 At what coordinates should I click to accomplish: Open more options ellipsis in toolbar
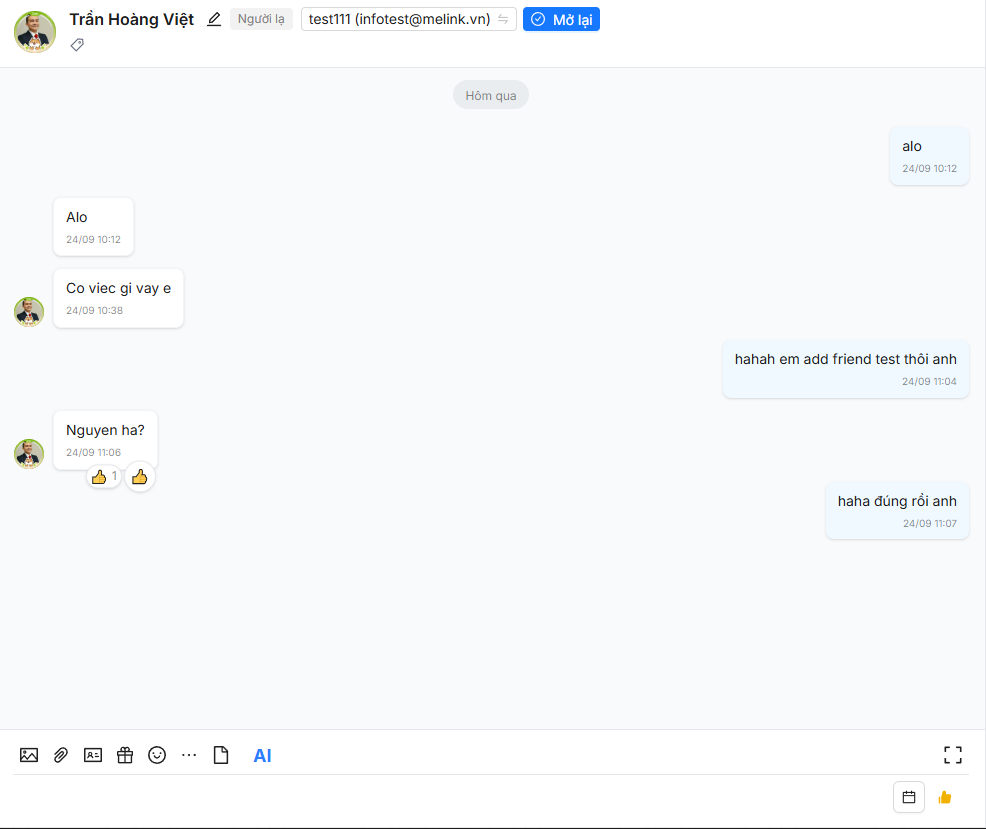pos(189,755)
